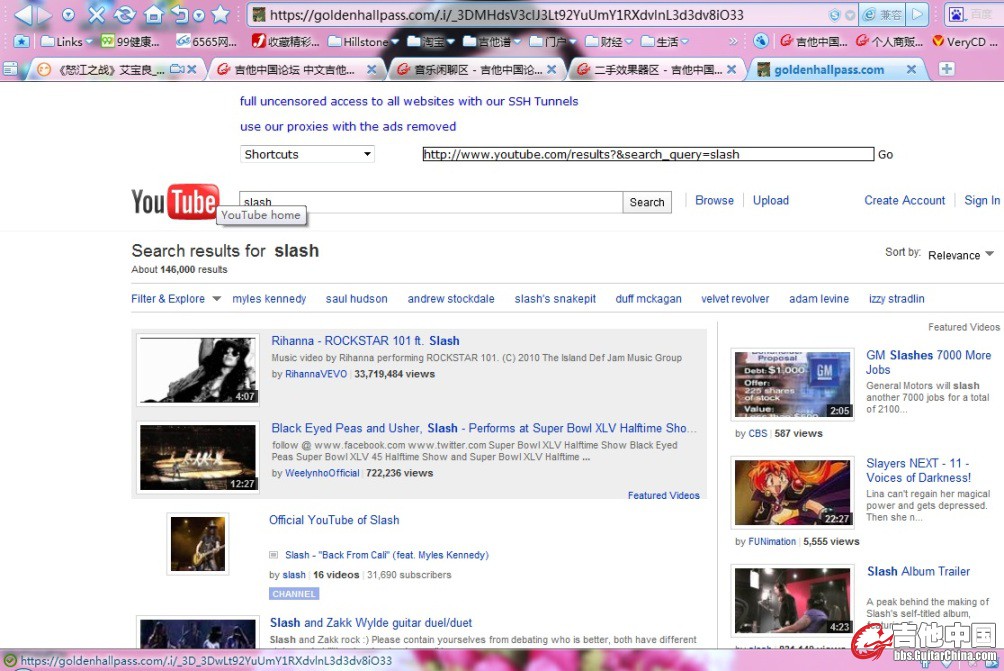Expand the Filter & Explore options
Viewport: 1004px width, 671px height.
176,299
